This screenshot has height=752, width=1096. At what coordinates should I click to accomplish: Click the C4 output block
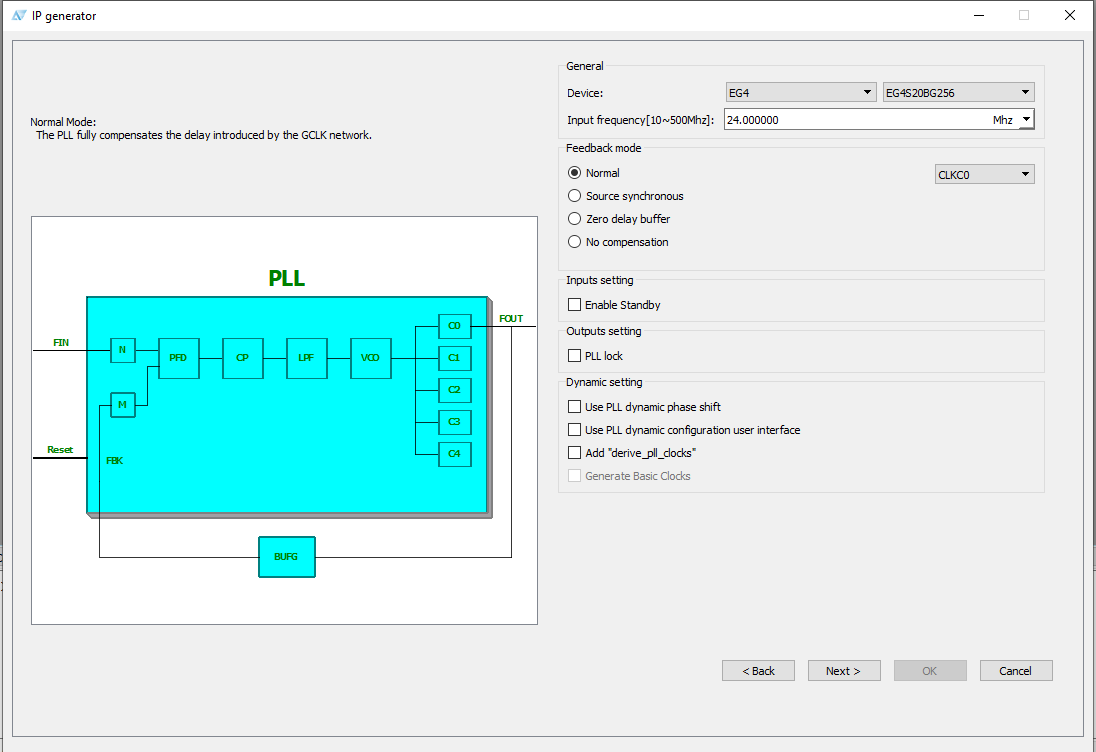pos(454,454)
